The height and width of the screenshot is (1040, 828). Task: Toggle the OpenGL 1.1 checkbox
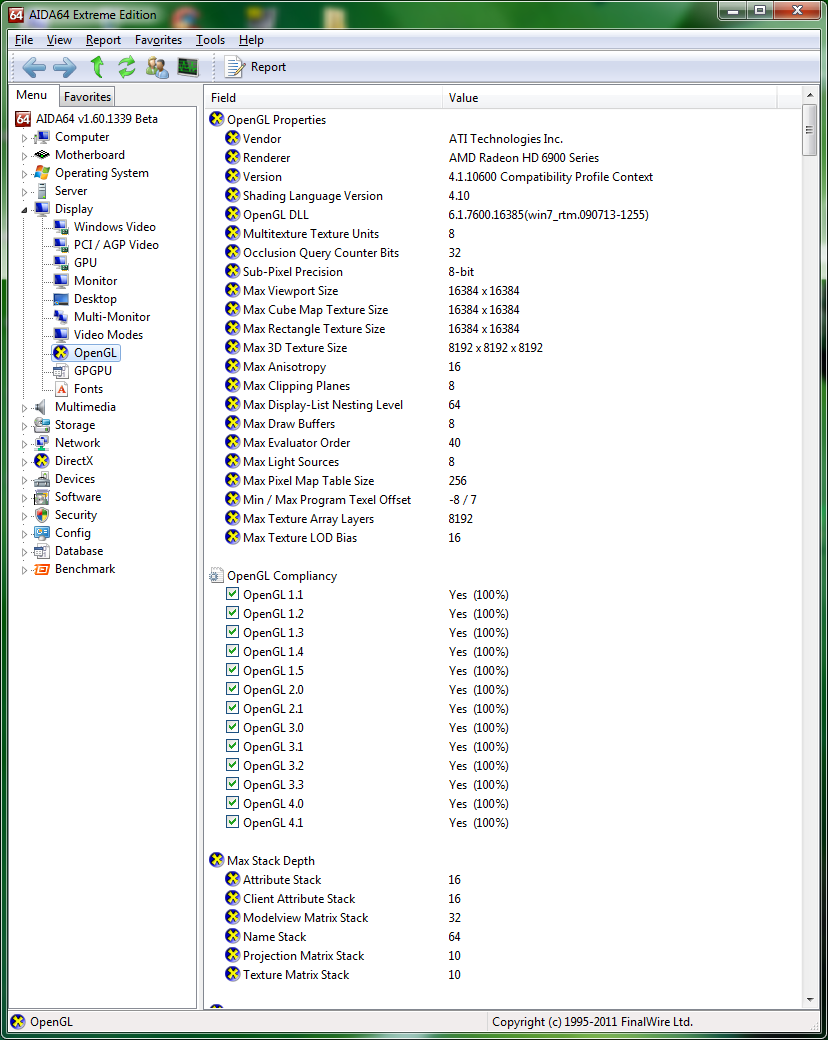click(x=232, y=594)
